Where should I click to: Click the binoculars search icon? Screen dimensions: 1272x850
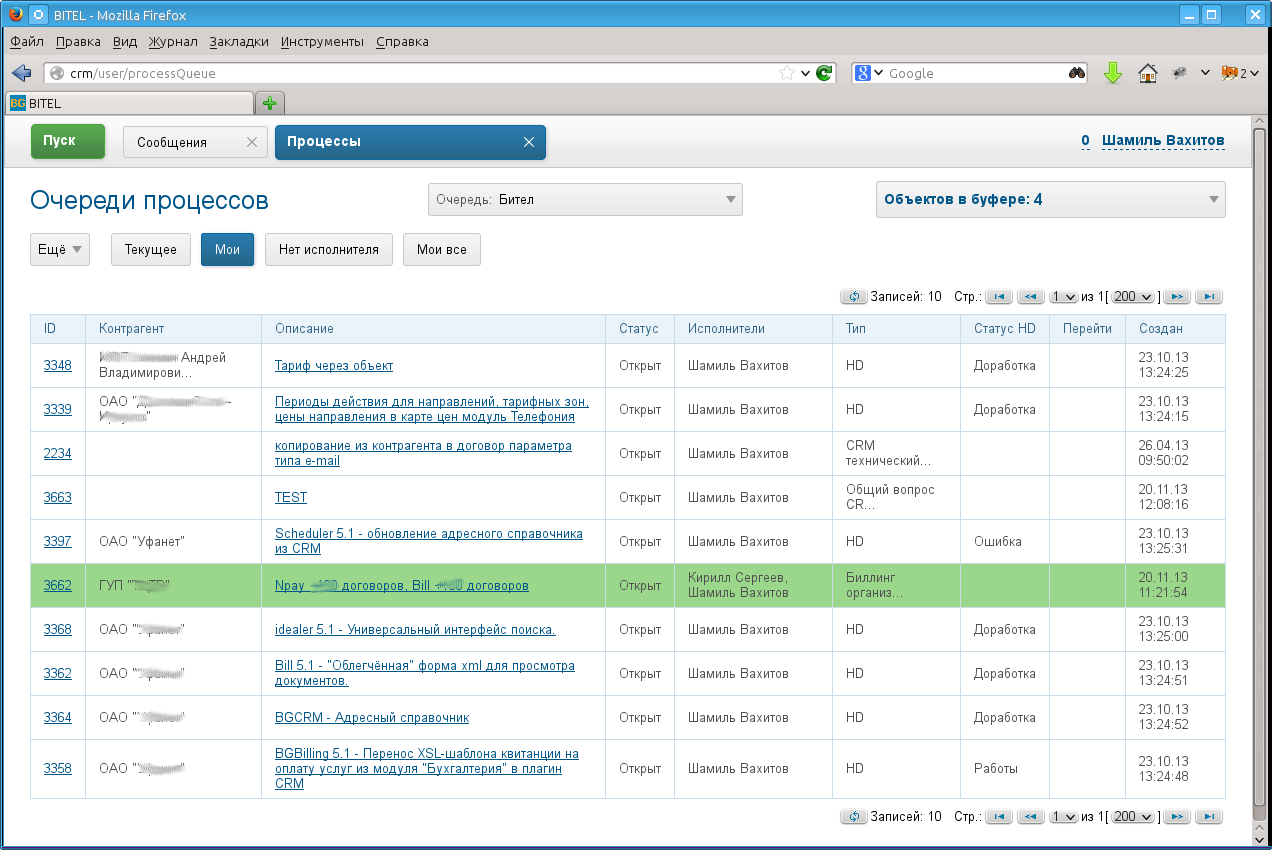1076,73
